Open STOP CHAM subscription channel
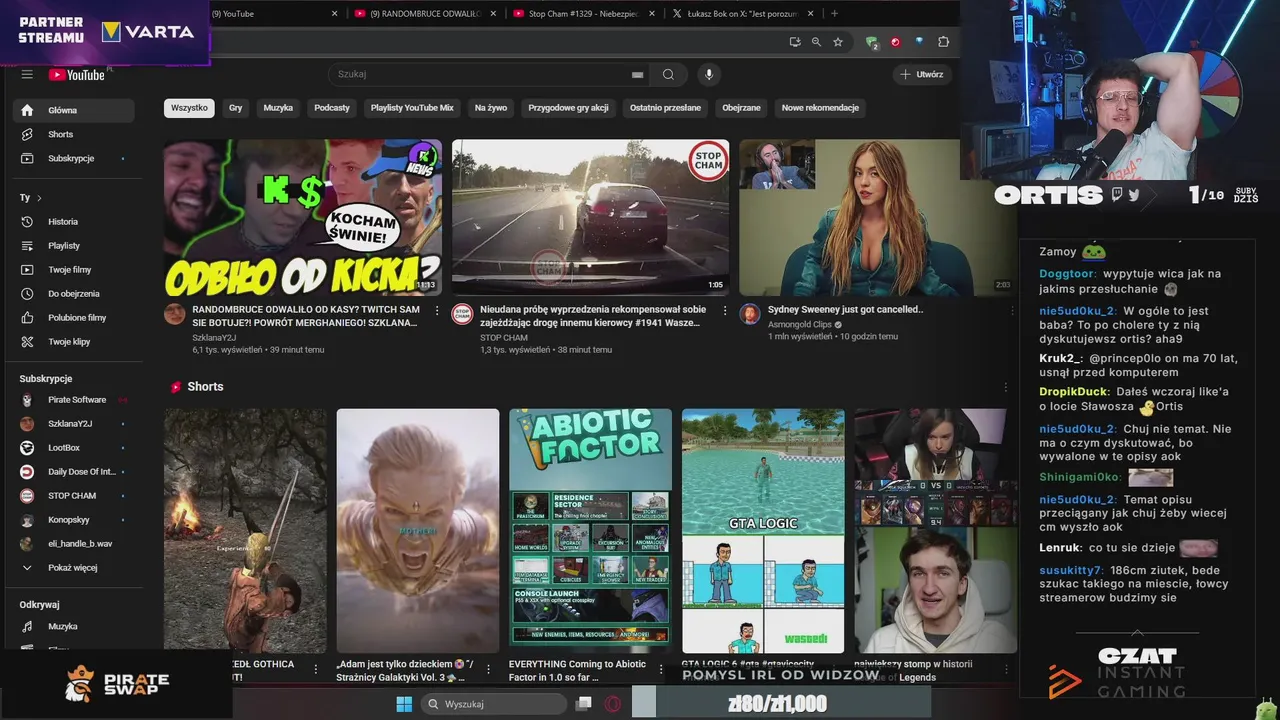Viewport: 1280px width, 720px height. 74,496
